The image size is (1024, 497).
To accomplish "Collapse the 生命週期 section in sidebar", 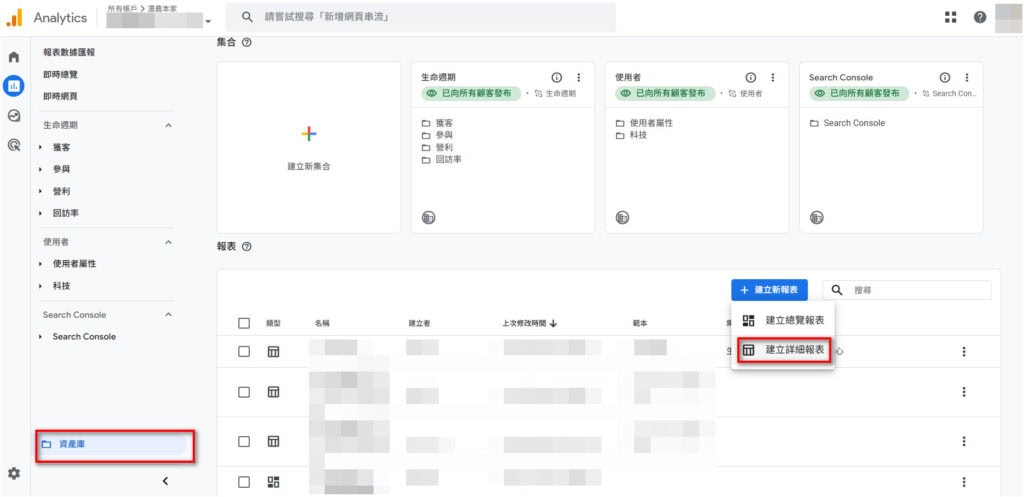I will [168, 125].
